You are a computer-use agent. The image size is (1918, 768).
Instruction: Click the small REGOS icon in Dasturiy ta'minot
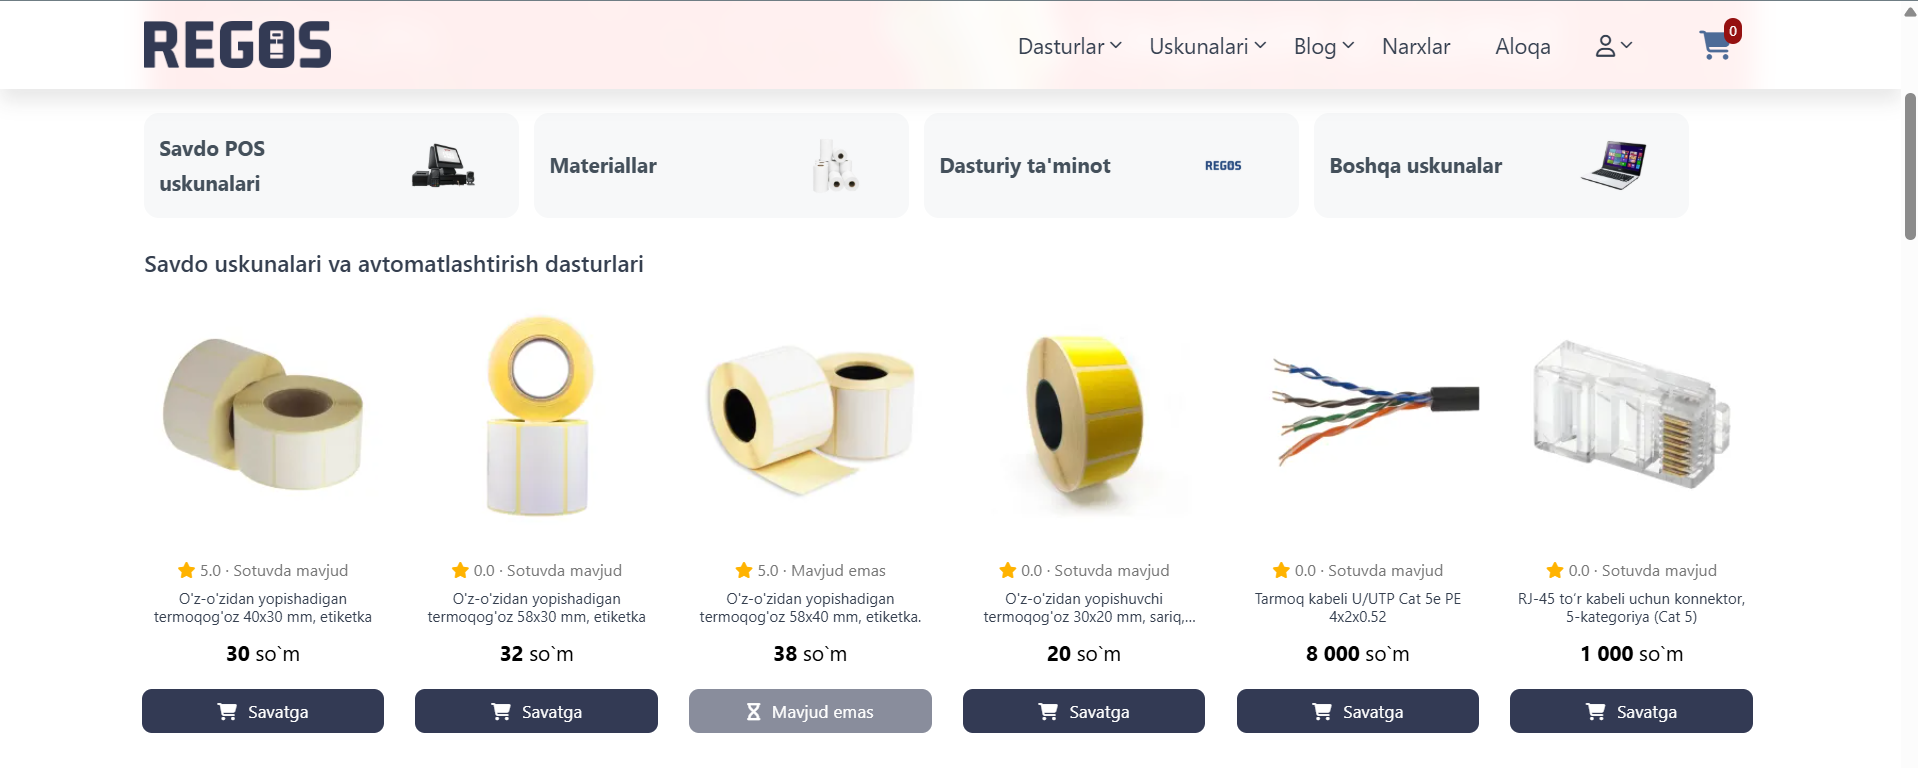tap(1223, 166)
